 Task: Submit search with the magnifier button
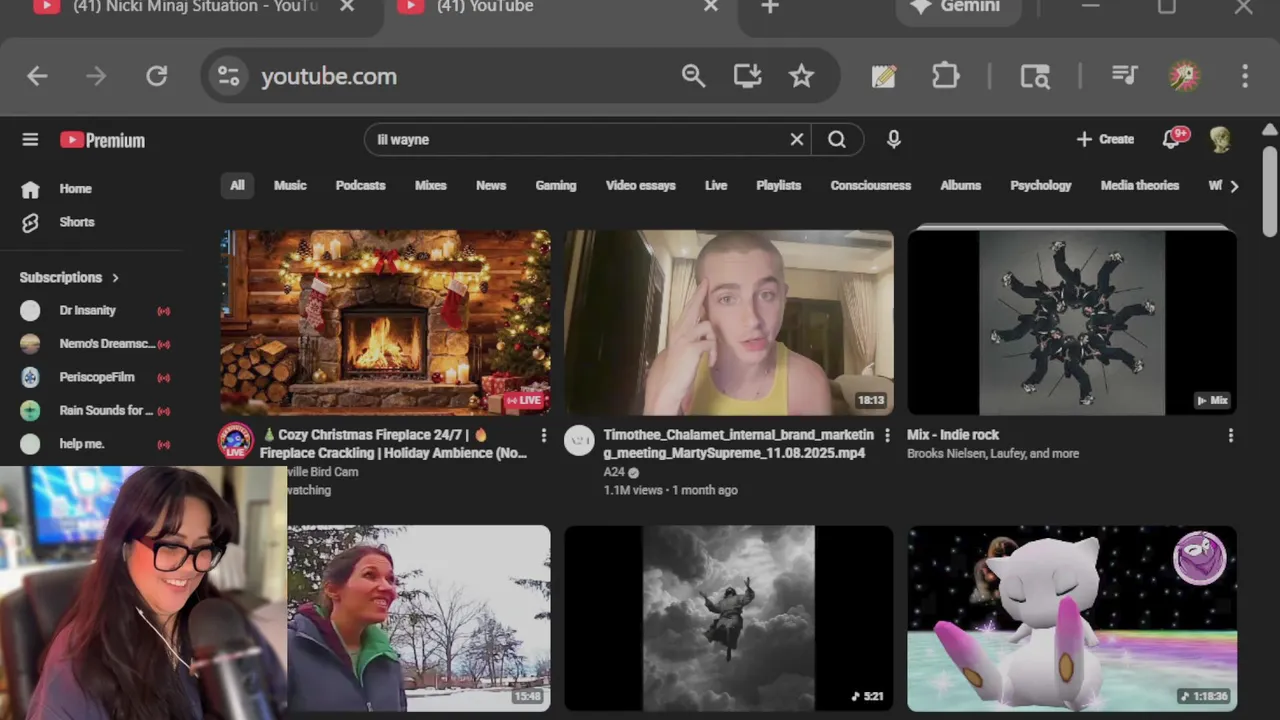tap(837, 140)
